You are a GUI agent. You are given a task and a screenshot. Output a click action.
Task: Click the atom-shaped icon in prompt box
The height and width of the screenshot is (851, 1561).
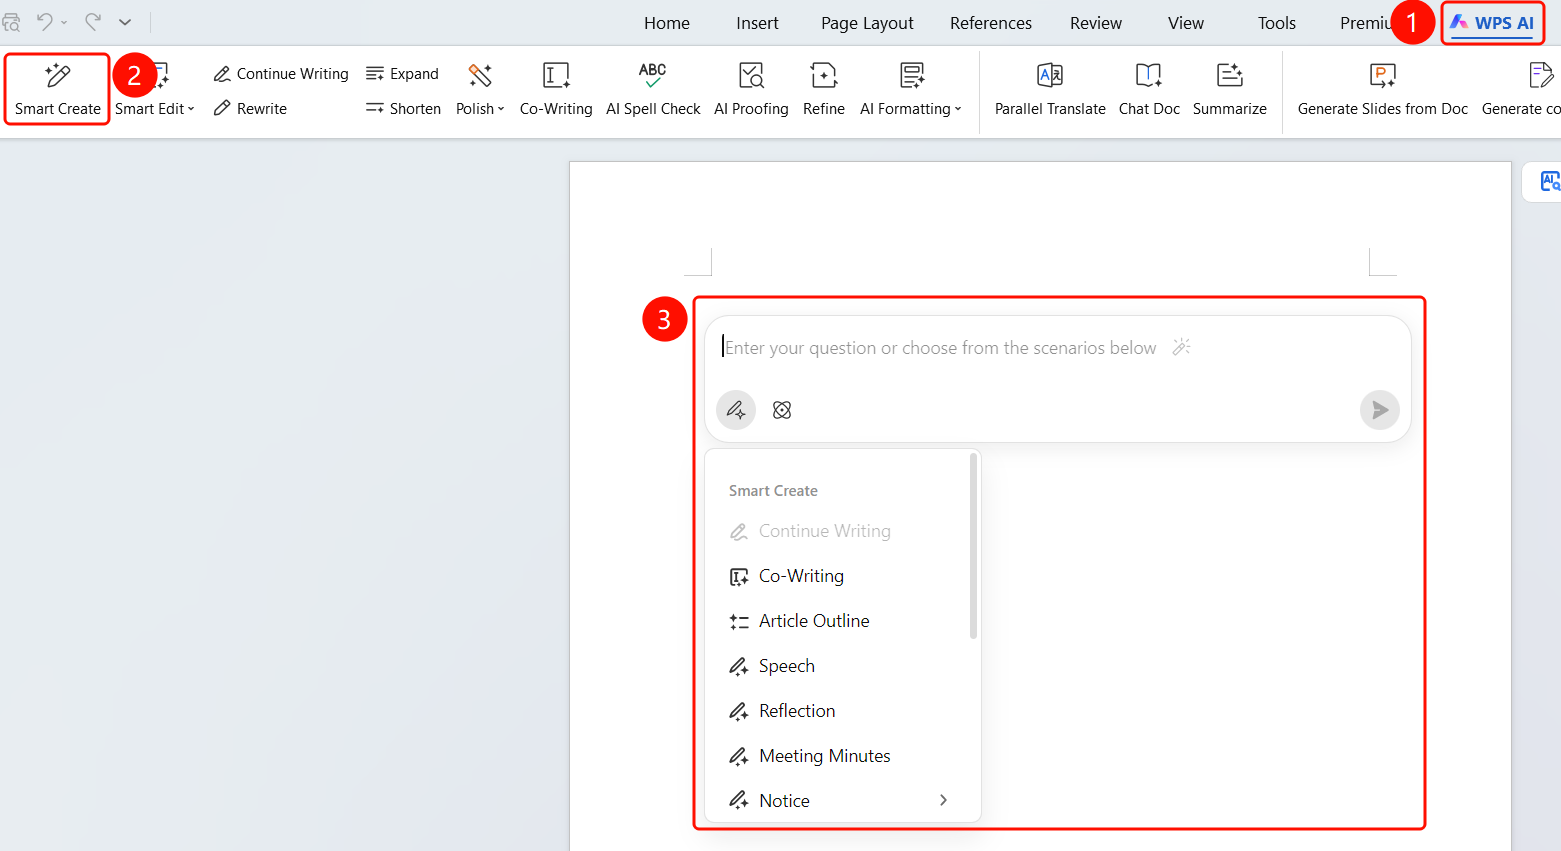[x=782, y=410]
